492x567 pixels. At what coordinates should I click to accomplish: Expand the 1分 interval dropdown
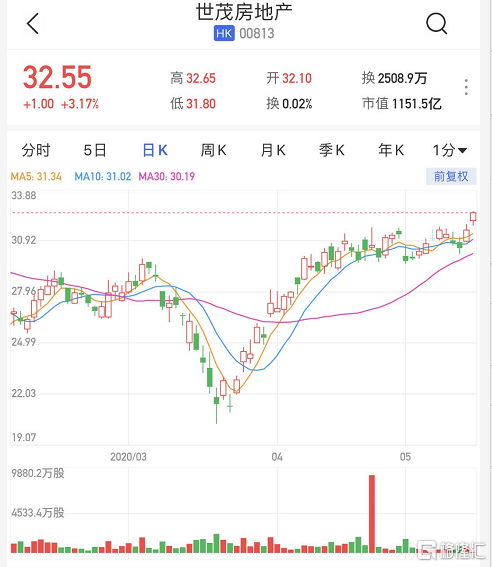click(450, 150)
